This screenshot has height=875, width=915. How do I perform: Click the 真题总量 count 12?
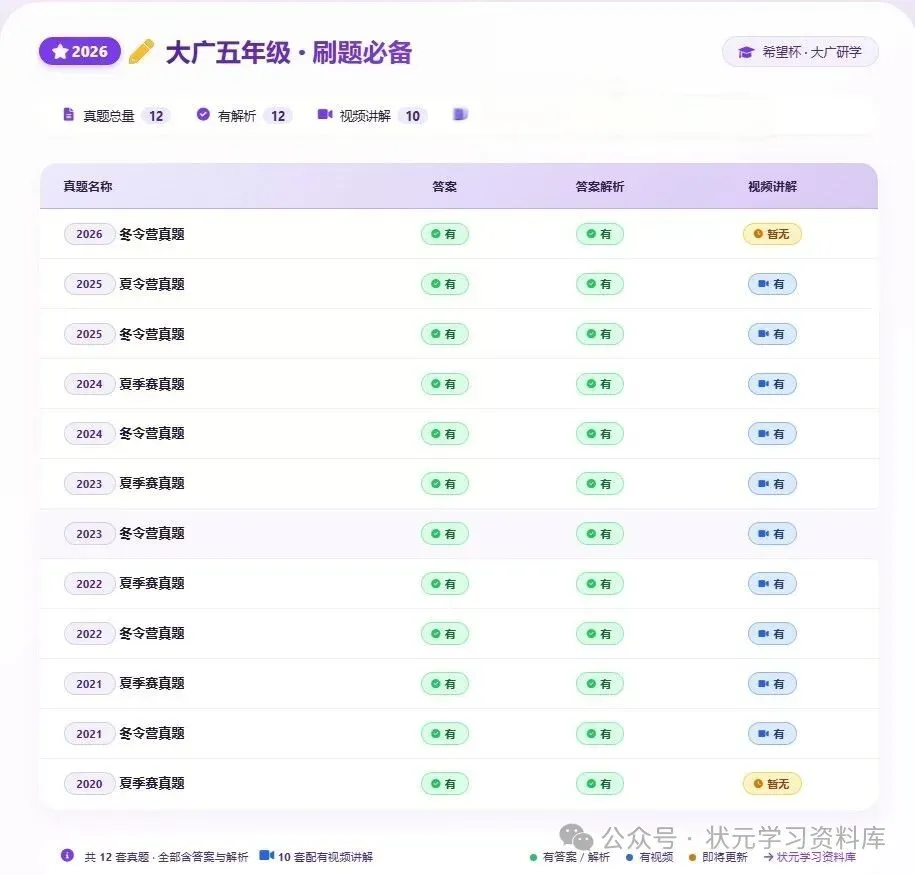(156, 116)
